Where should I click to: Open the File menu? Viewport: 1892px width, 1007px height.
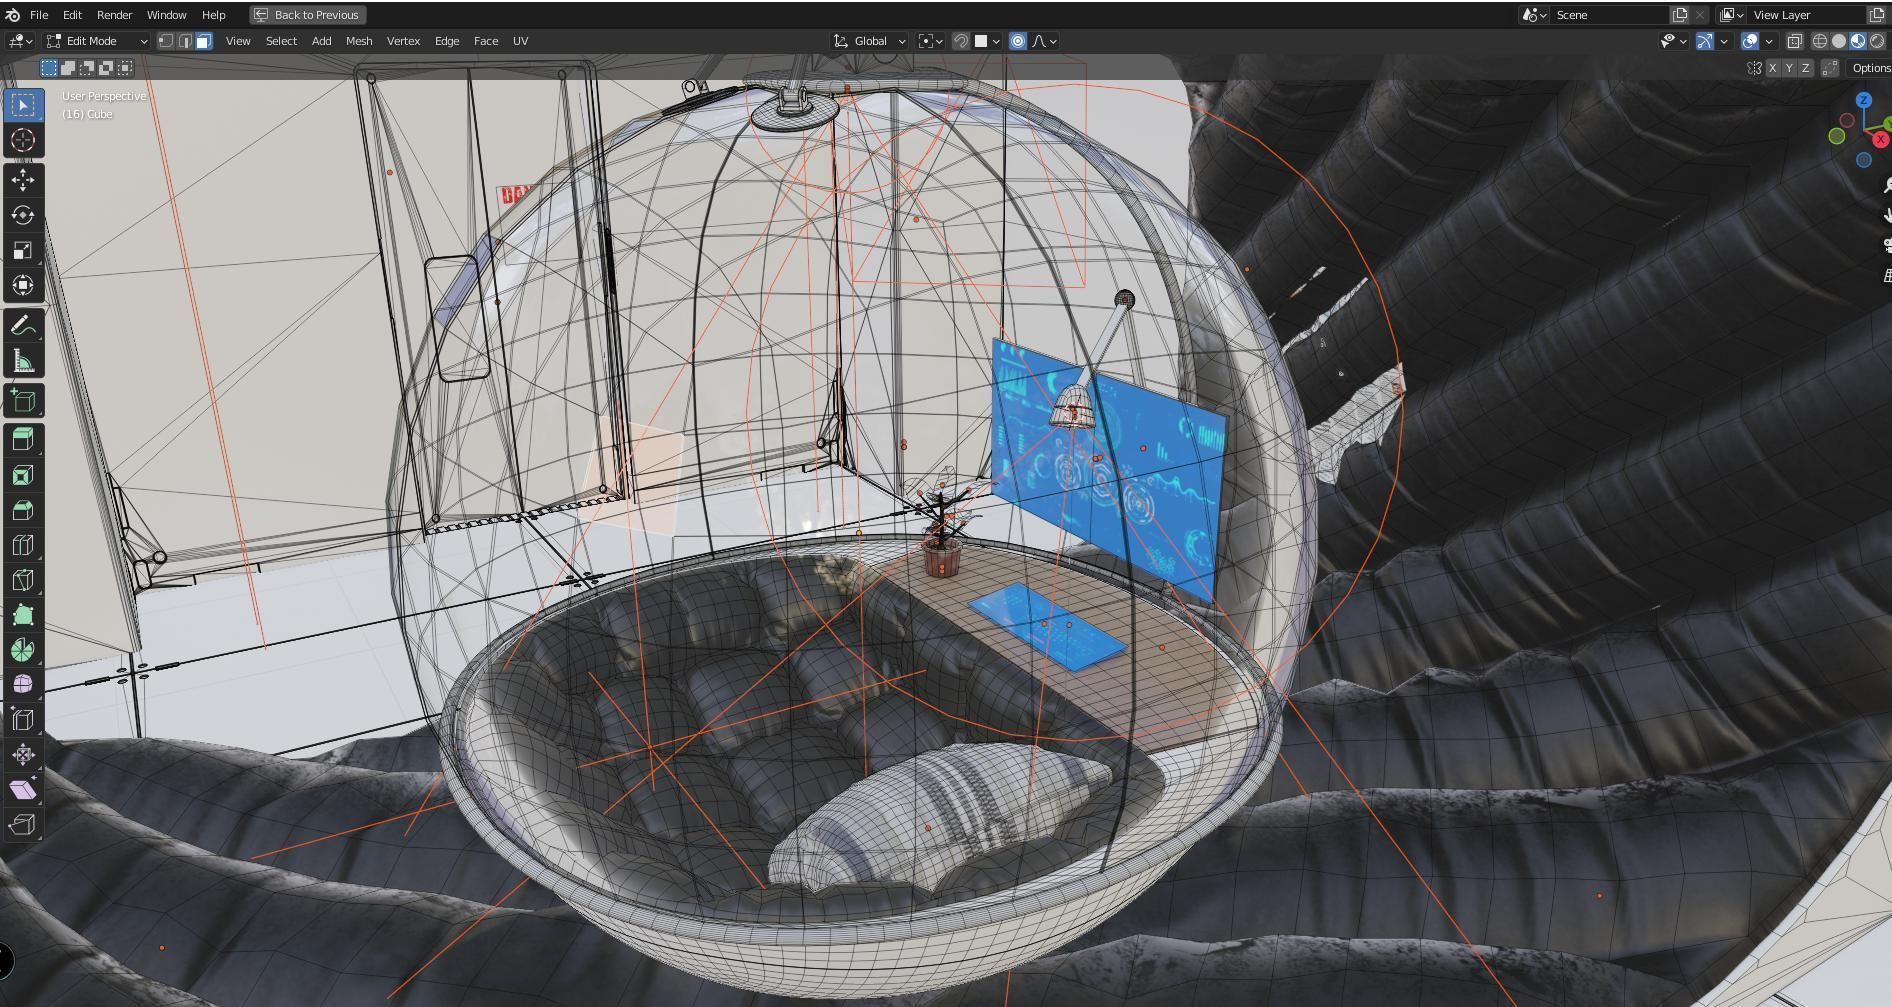tap(39, 15)
